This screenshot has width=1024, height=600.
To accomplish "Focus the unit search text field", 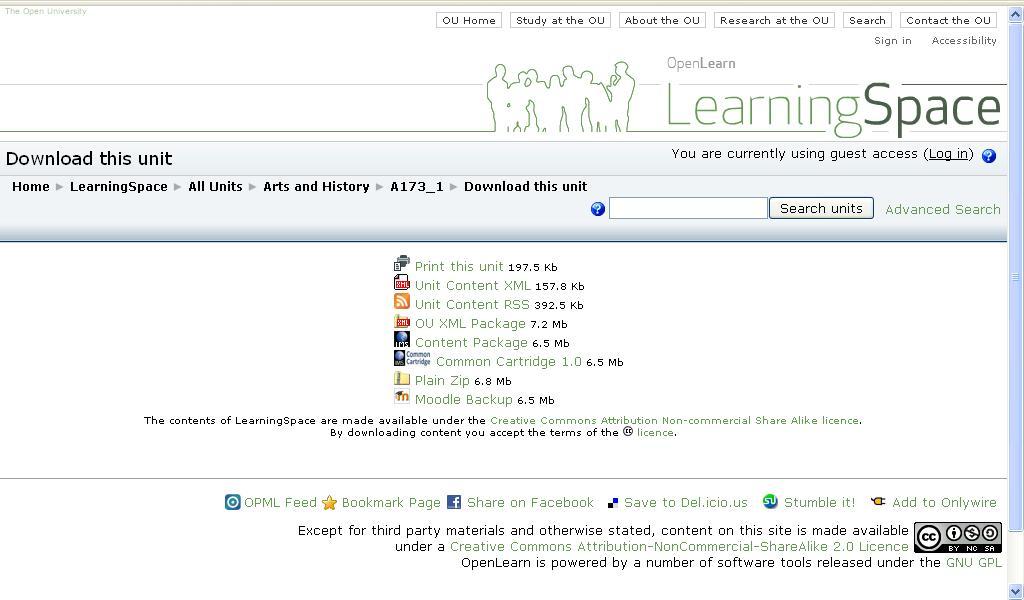I will [x=688, y=208].
